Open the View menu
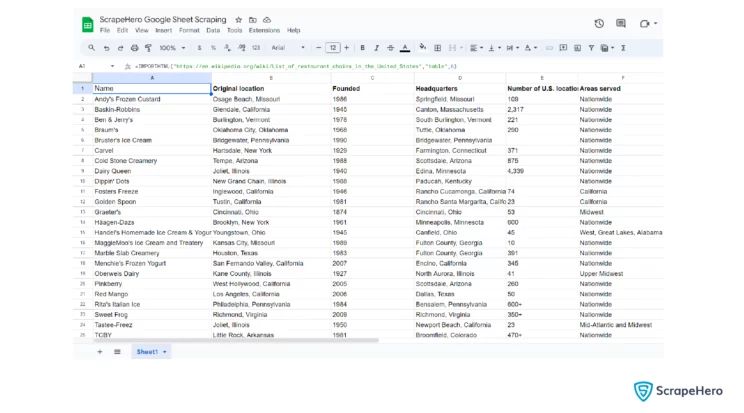This screenshot has width=744, height=413. (x=141, y=30)
